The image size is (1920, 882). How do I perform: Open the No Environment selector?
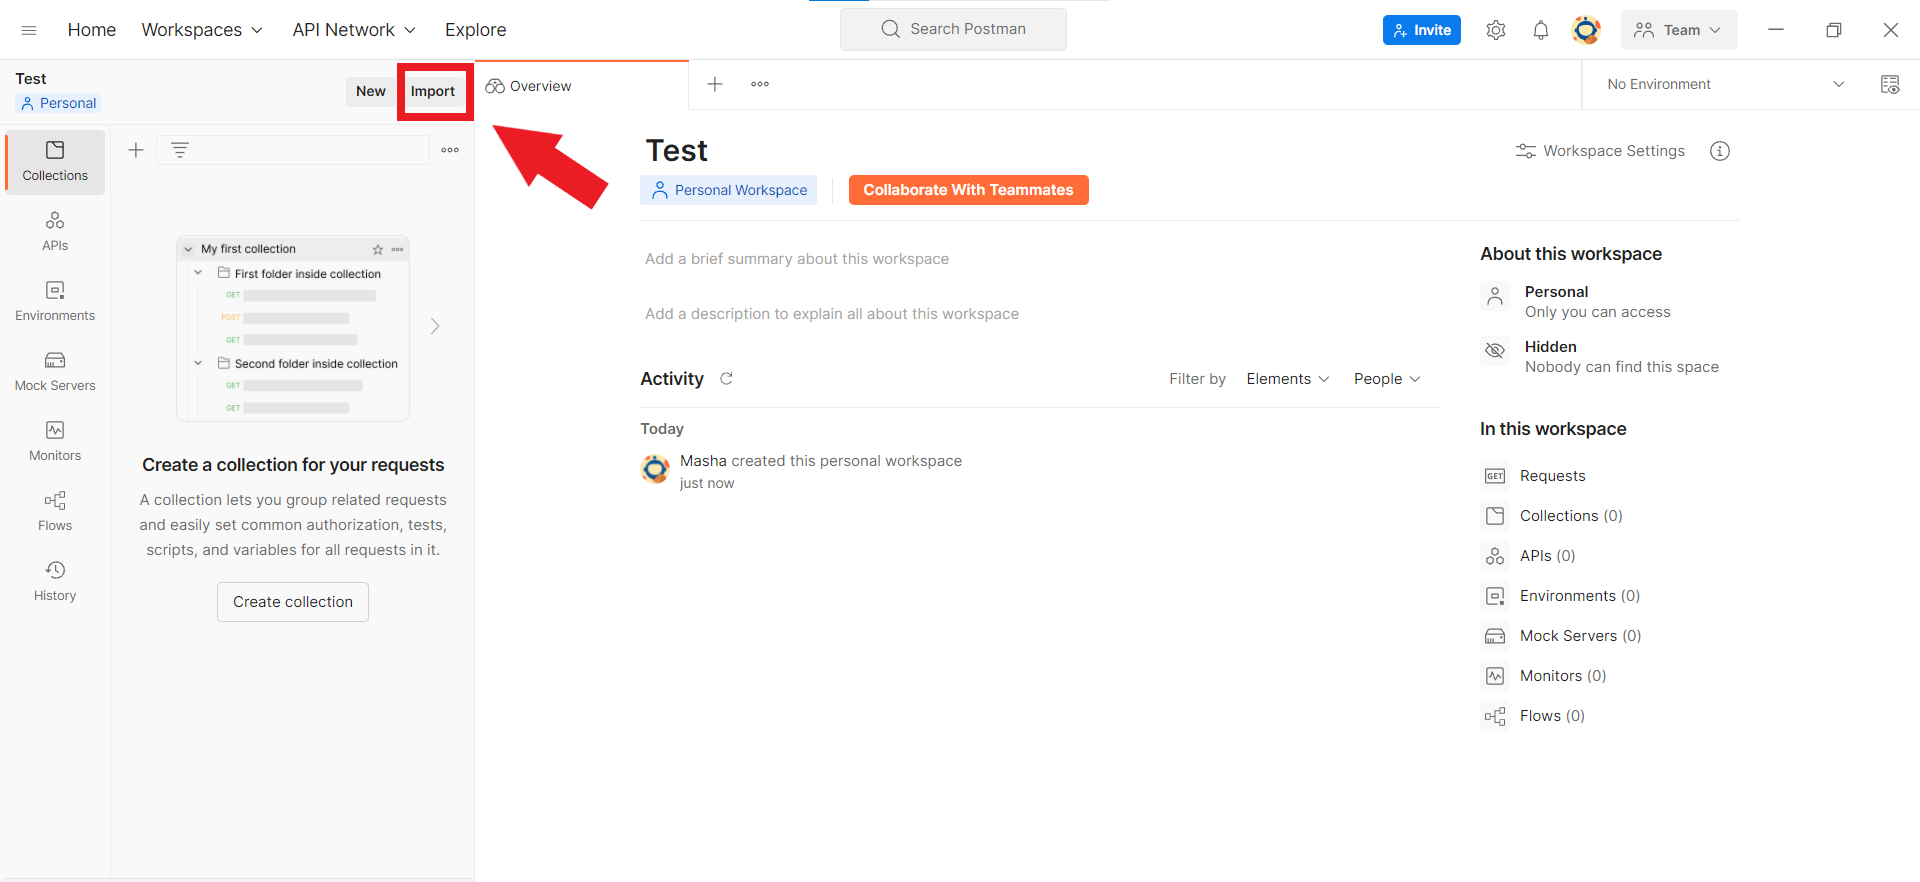point(1726,84)
